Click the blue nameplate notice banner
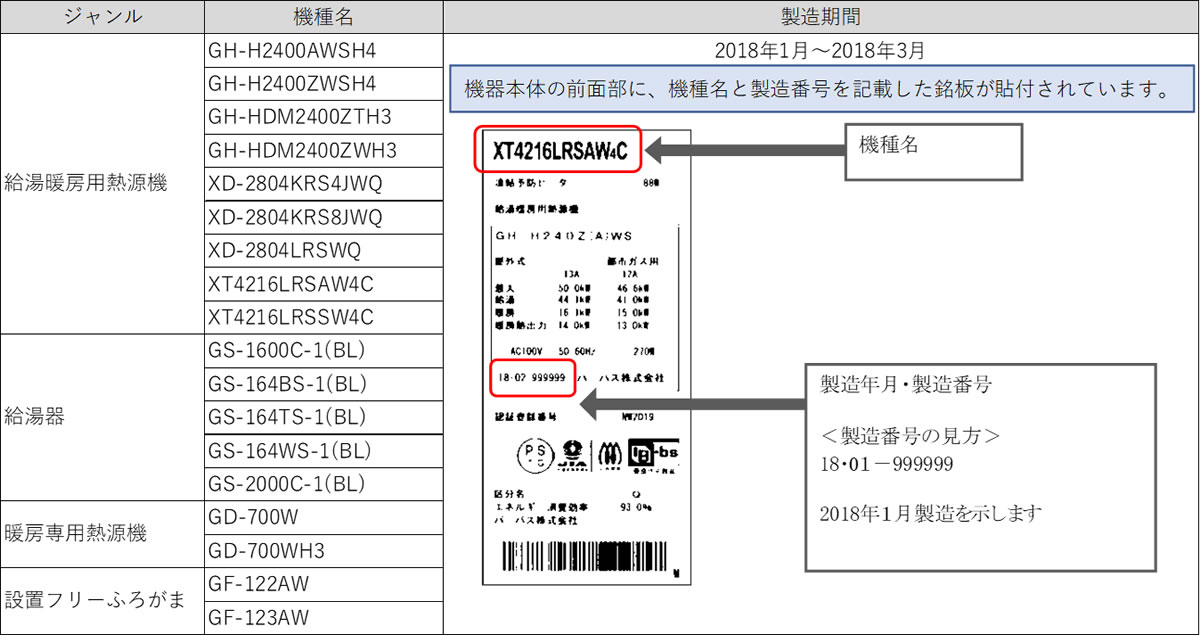The width and height of the screenshot is (1200, 635). 823,89
